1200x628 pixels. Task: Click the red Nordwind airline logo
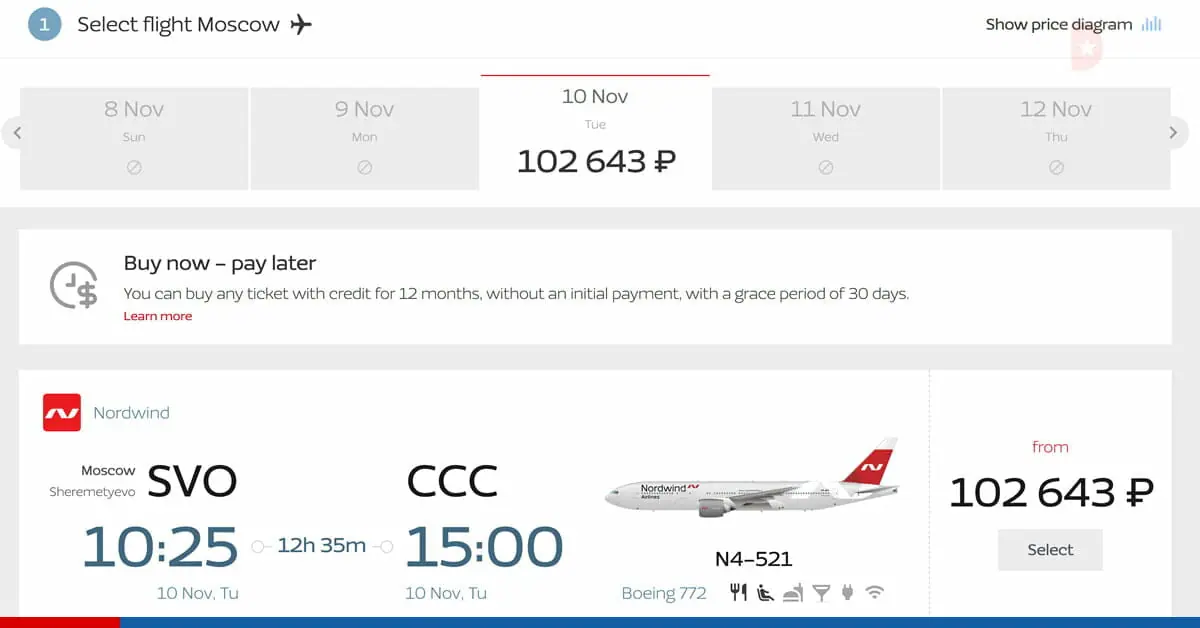(62, 412)
